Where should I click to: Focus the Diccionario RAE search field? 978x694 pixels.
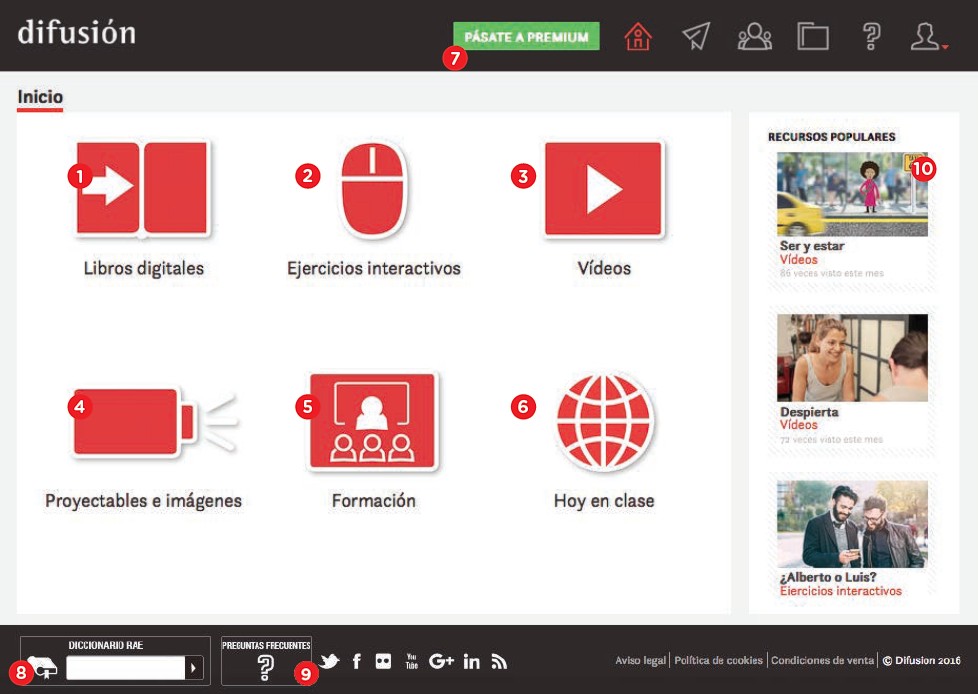click(125, 668)
